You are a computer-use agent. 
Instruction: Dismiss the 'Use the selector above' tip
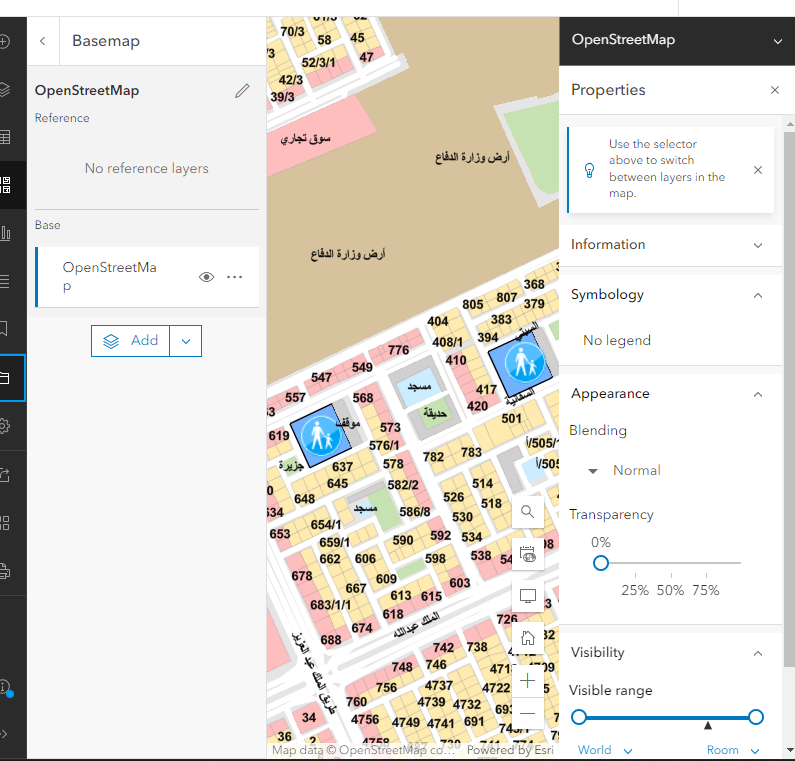tap(758, 170)
